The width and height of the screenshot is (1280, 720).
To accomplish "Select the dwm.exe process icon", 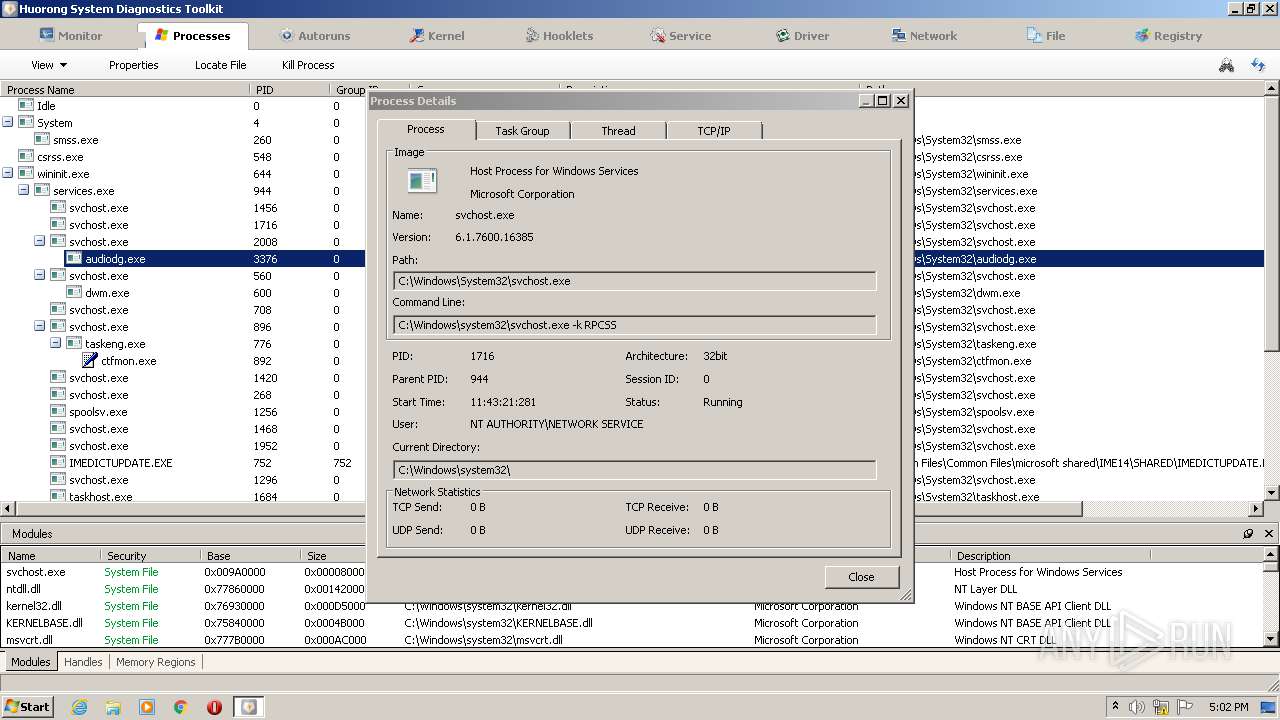I will pyautogui.click(x=74, y=292).
